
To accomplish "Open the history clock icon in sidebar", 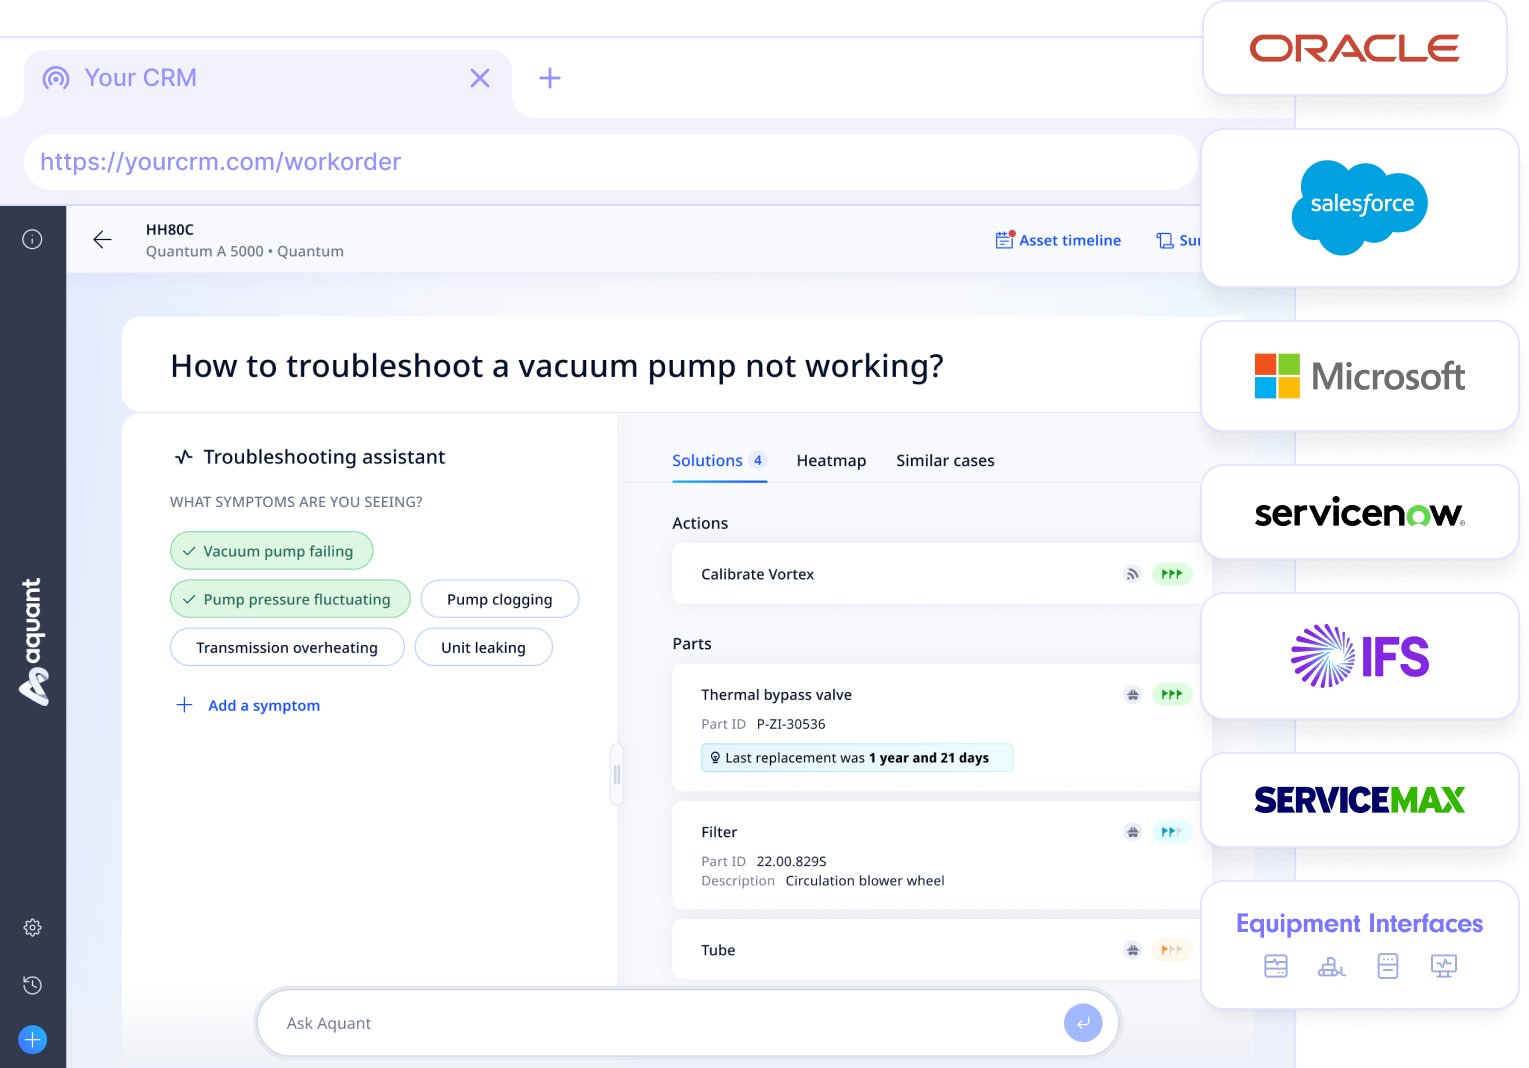I will pyautogui.click(x=32, y=985).
